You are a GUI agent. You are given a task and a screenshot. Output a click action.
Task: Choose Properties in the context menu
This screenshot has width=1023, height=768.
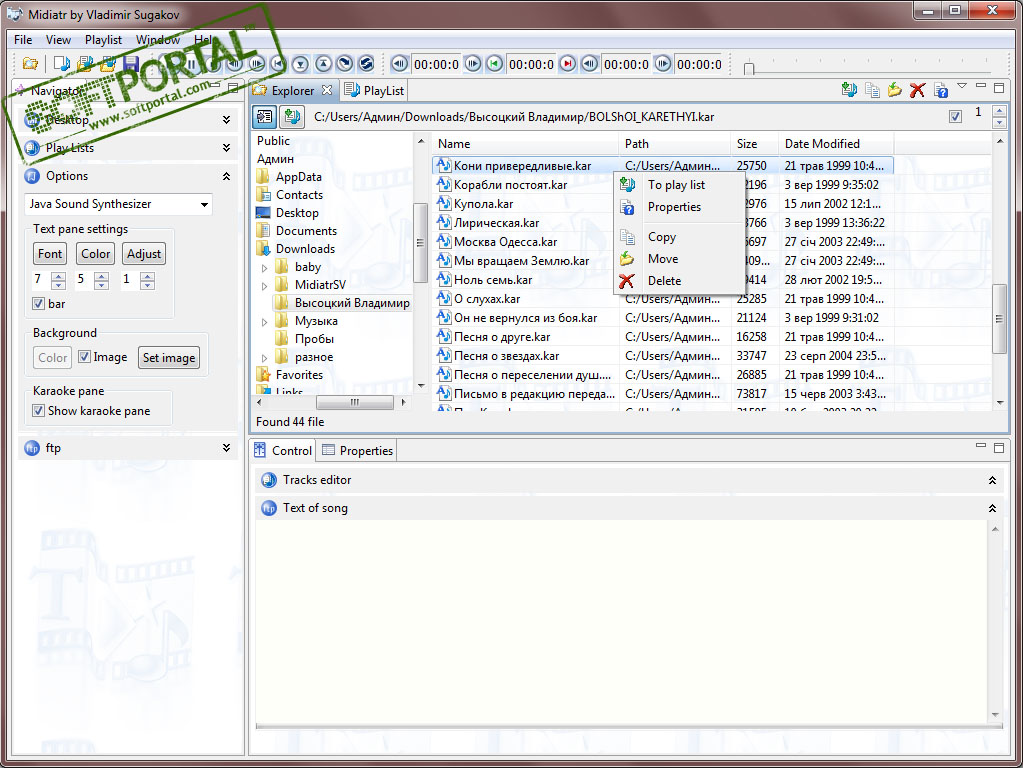(679, 207)
